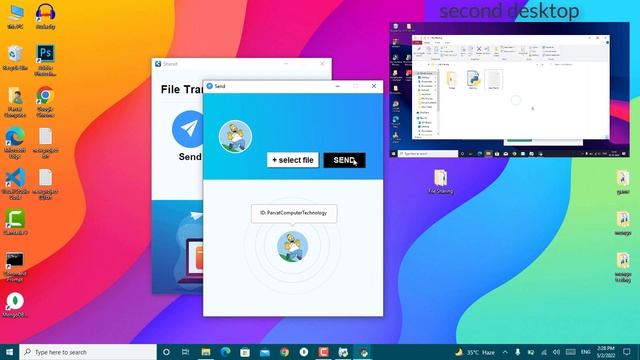The height and width of the screenshot is (360, 640).
Task: Minimize the Send window
Action: pyautogui.click(x=338, y=86)
